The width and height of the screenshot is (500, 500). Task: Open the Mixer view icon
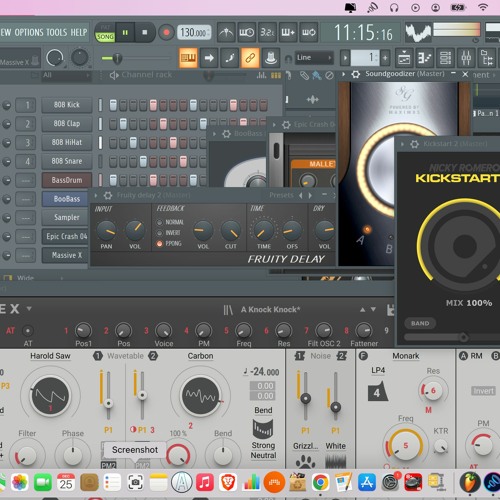(x=466, y=58)
